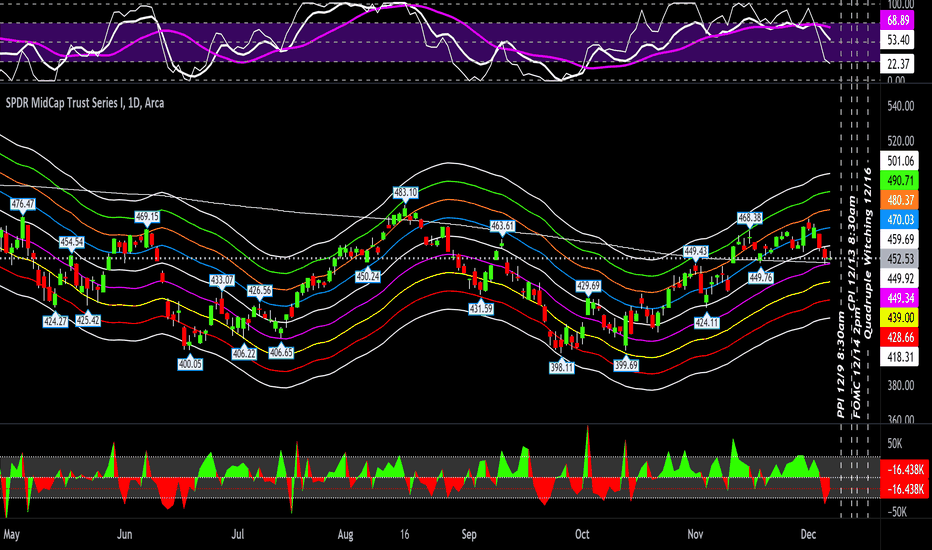Click the 431.59 low price label
The image size is (932, 550).
481,309
